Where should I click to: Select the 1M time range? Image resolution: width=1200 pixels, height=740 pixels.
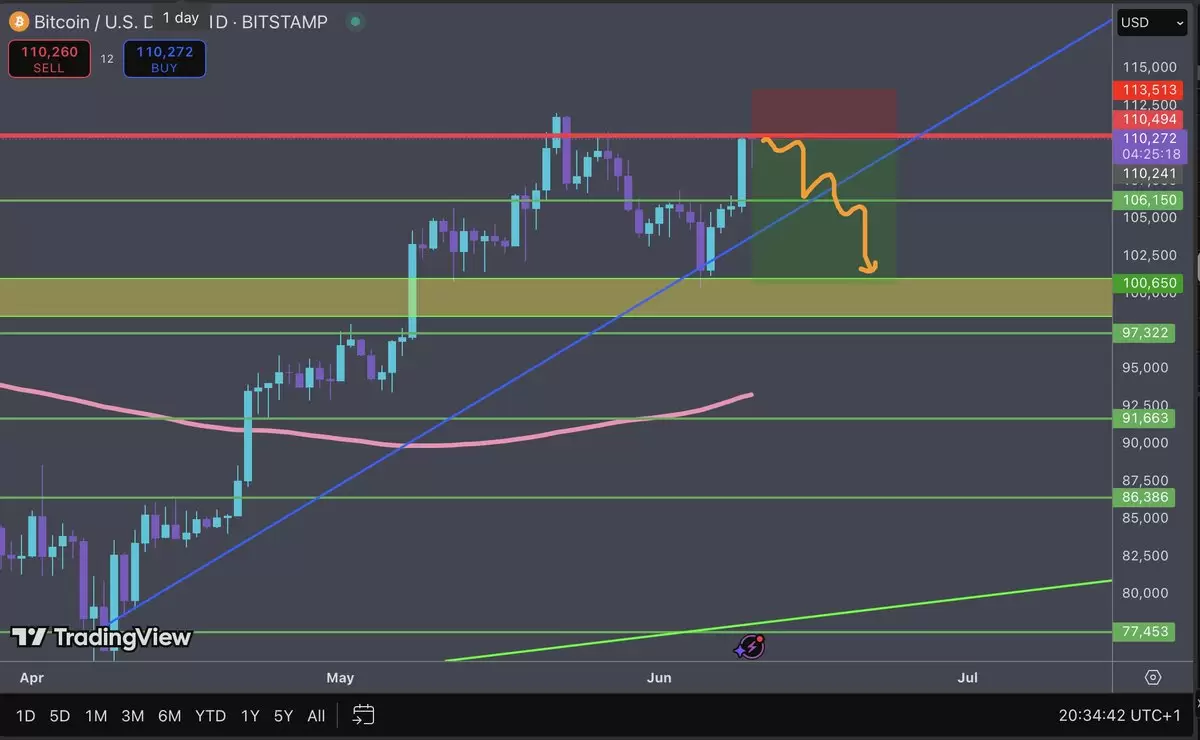(96, 716)
